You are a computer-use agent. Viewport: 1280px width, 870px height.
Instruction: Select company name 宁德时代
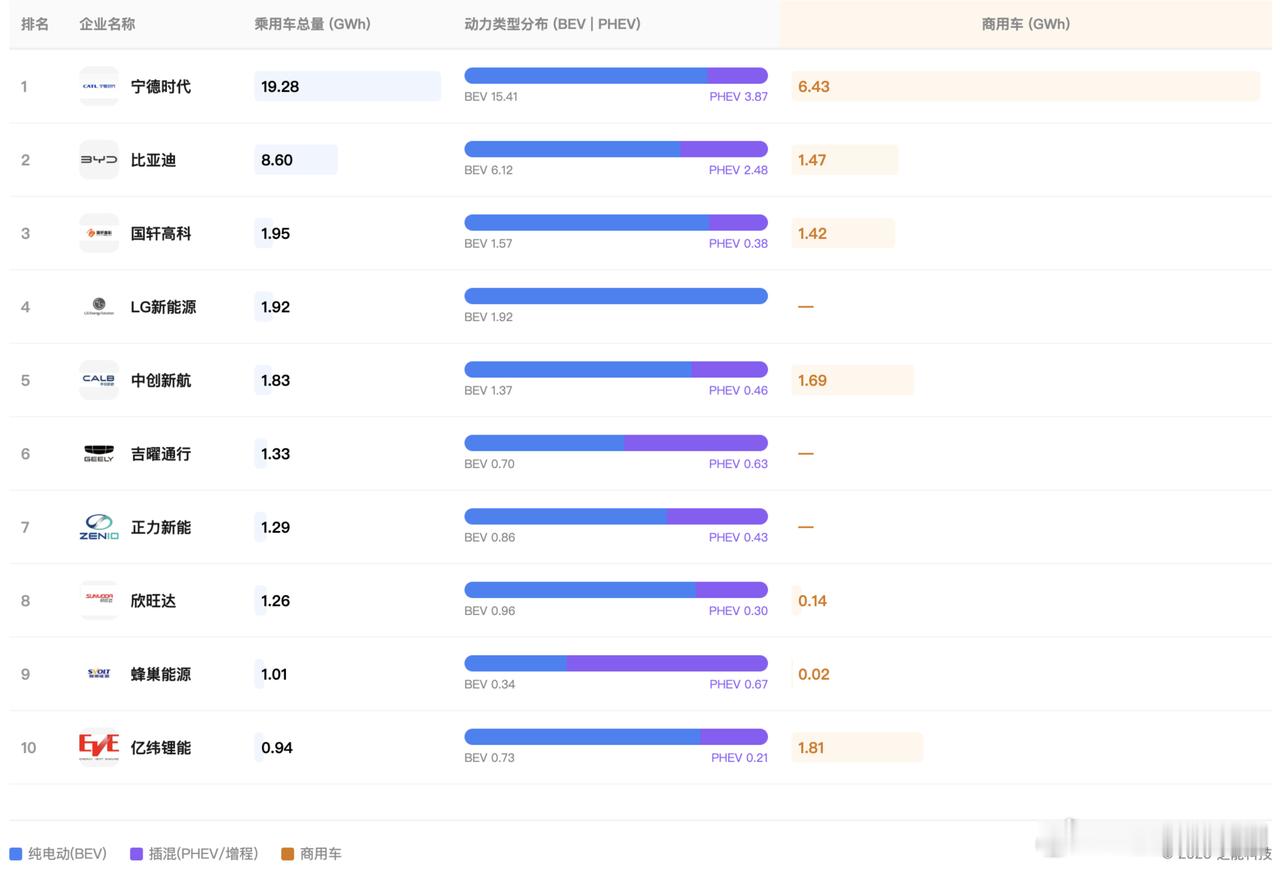coord(161,87)
